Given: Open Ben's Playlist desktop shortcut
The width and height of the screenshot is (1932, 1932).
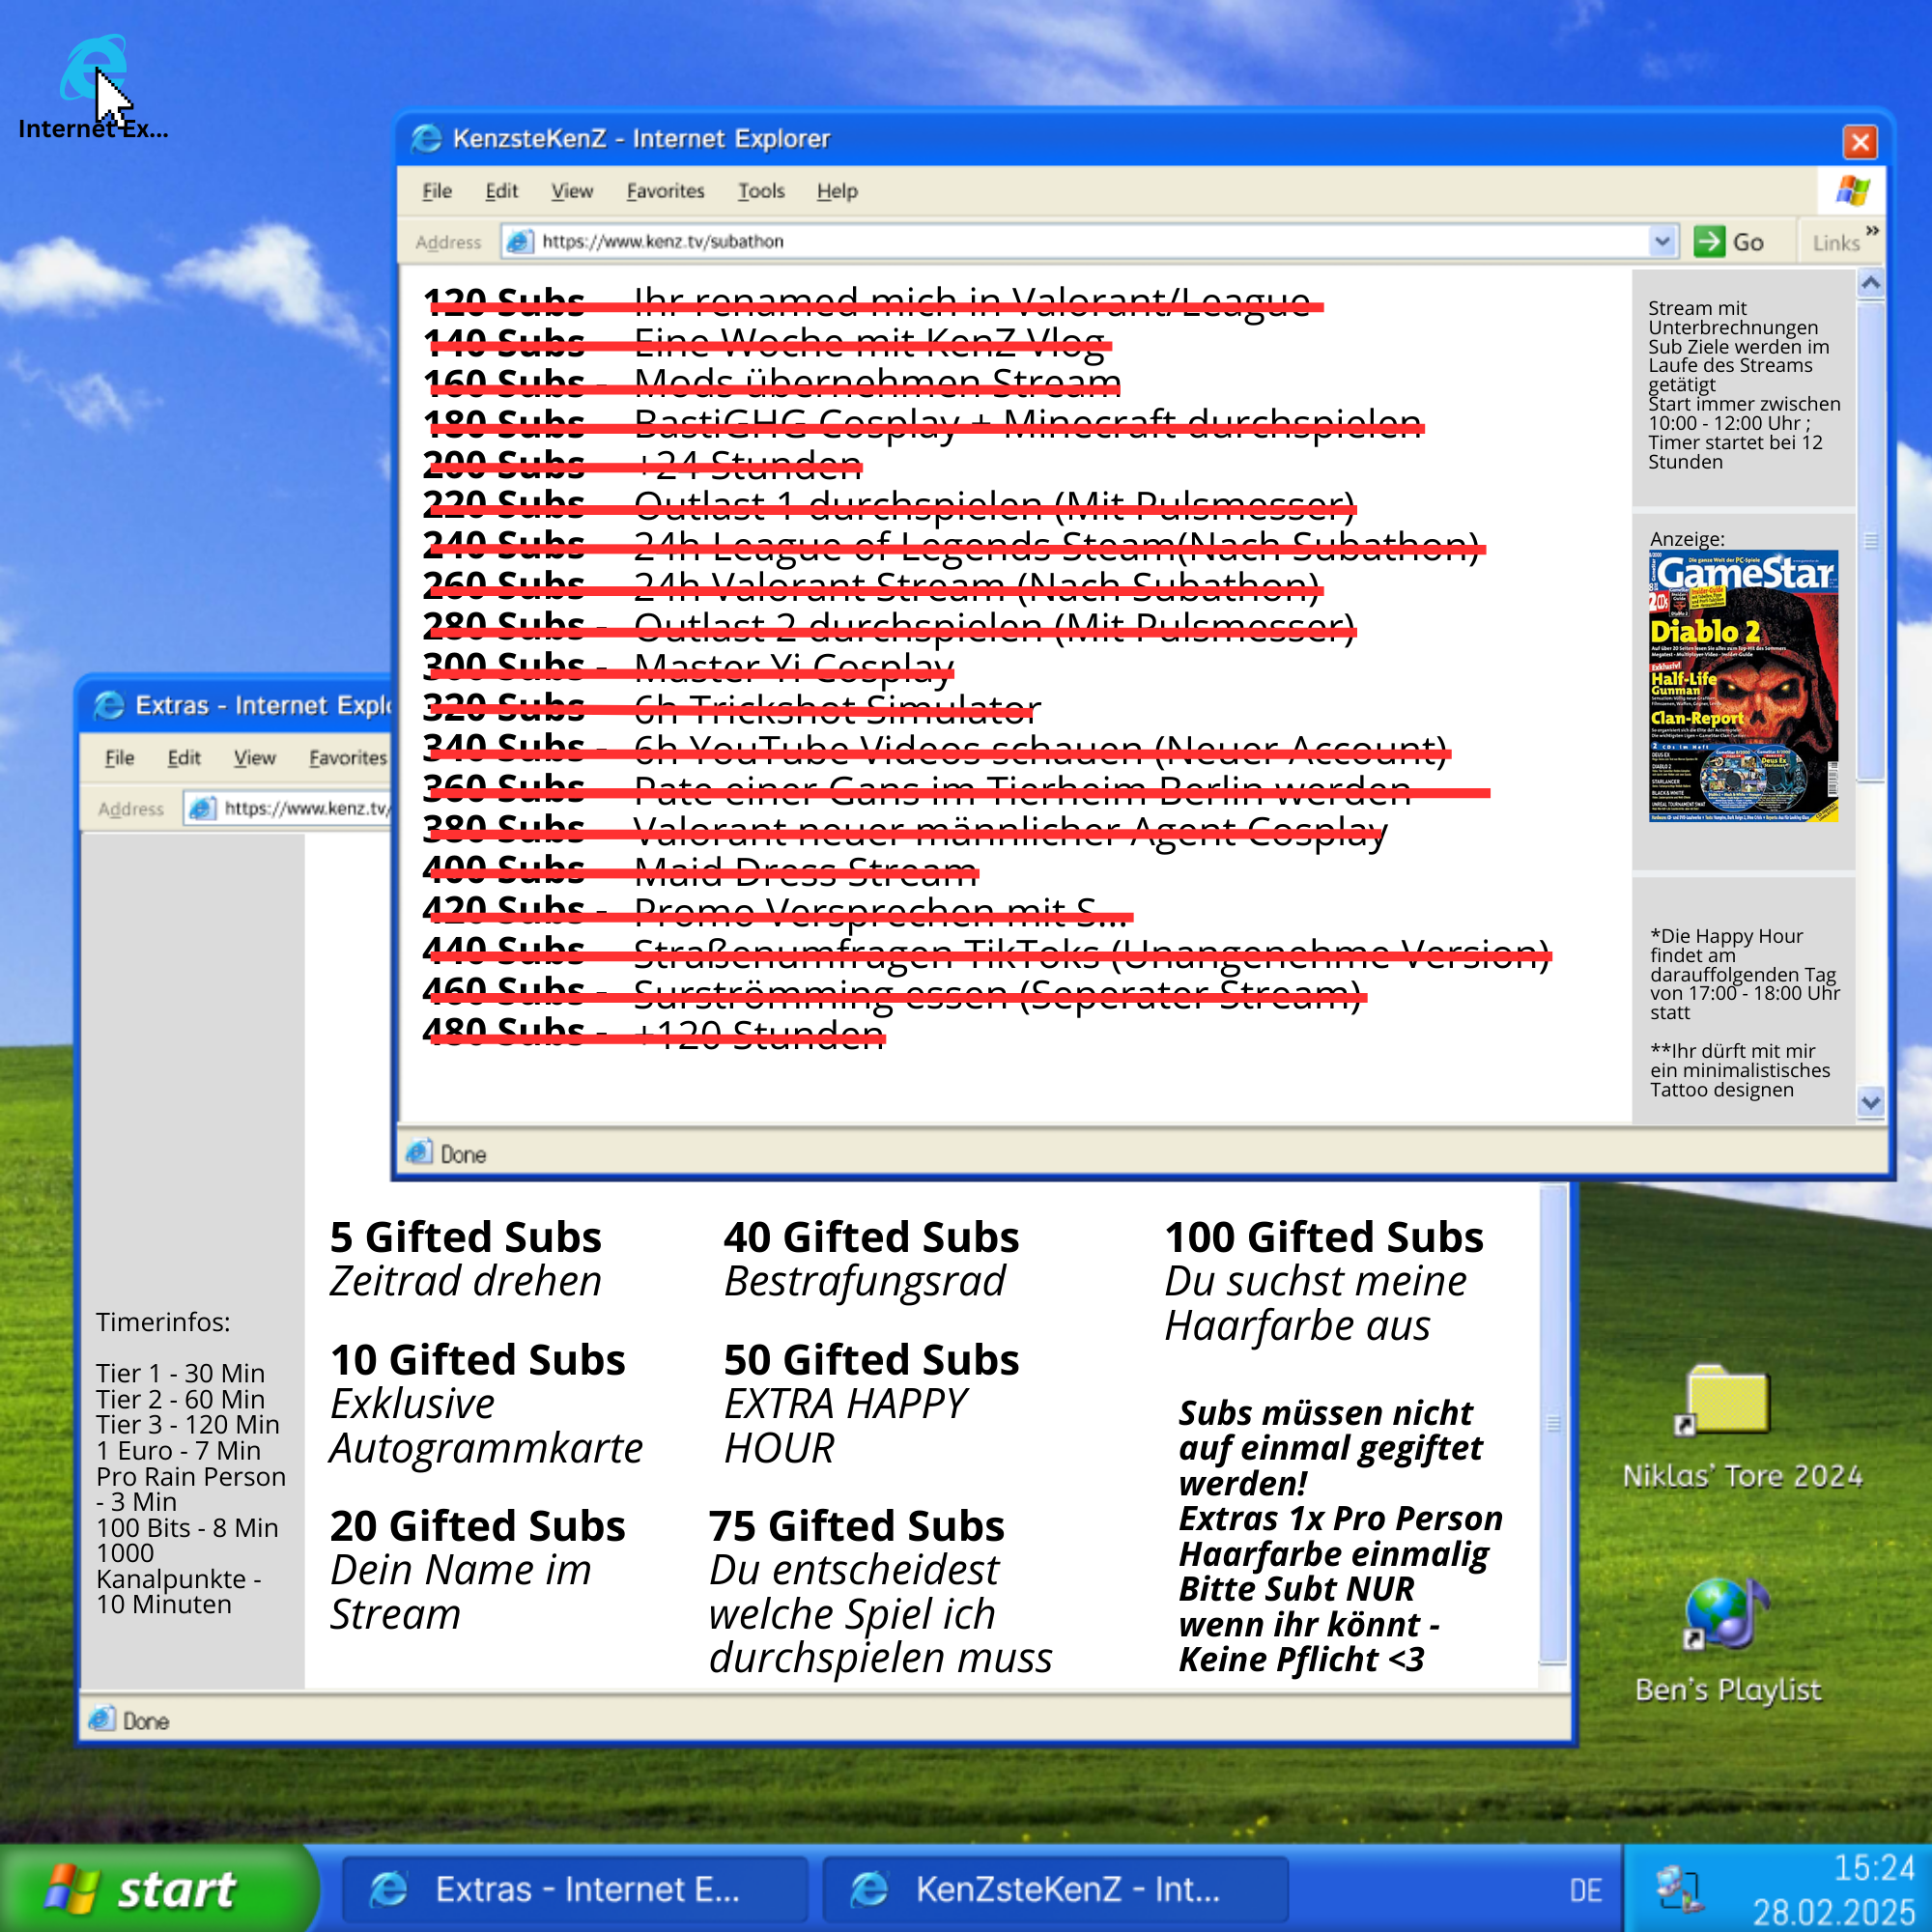Looking at the screenshot, I should click(x=1727, y=1614).
